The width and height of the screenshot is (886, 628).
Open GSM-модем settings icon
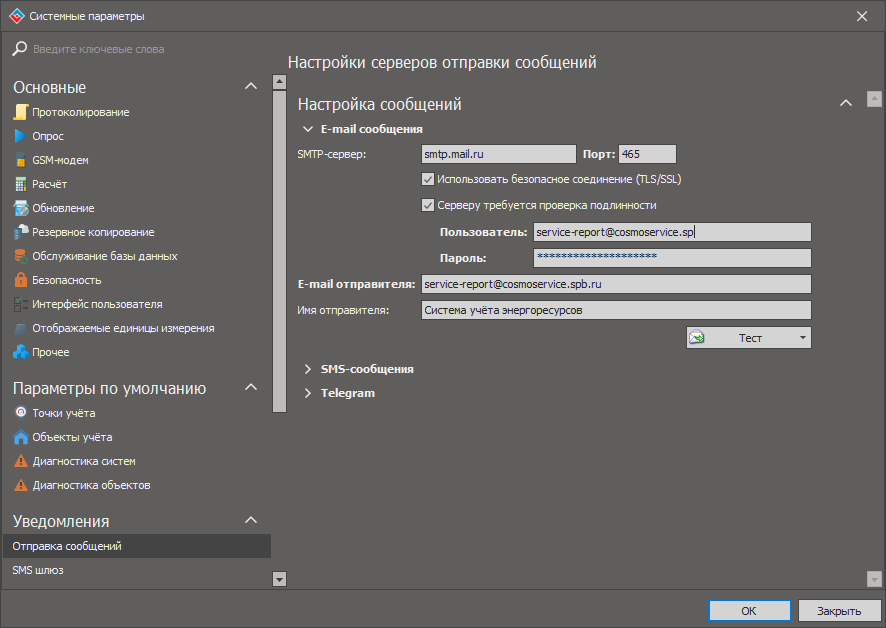pyautogui.click(x=20, y=160)
